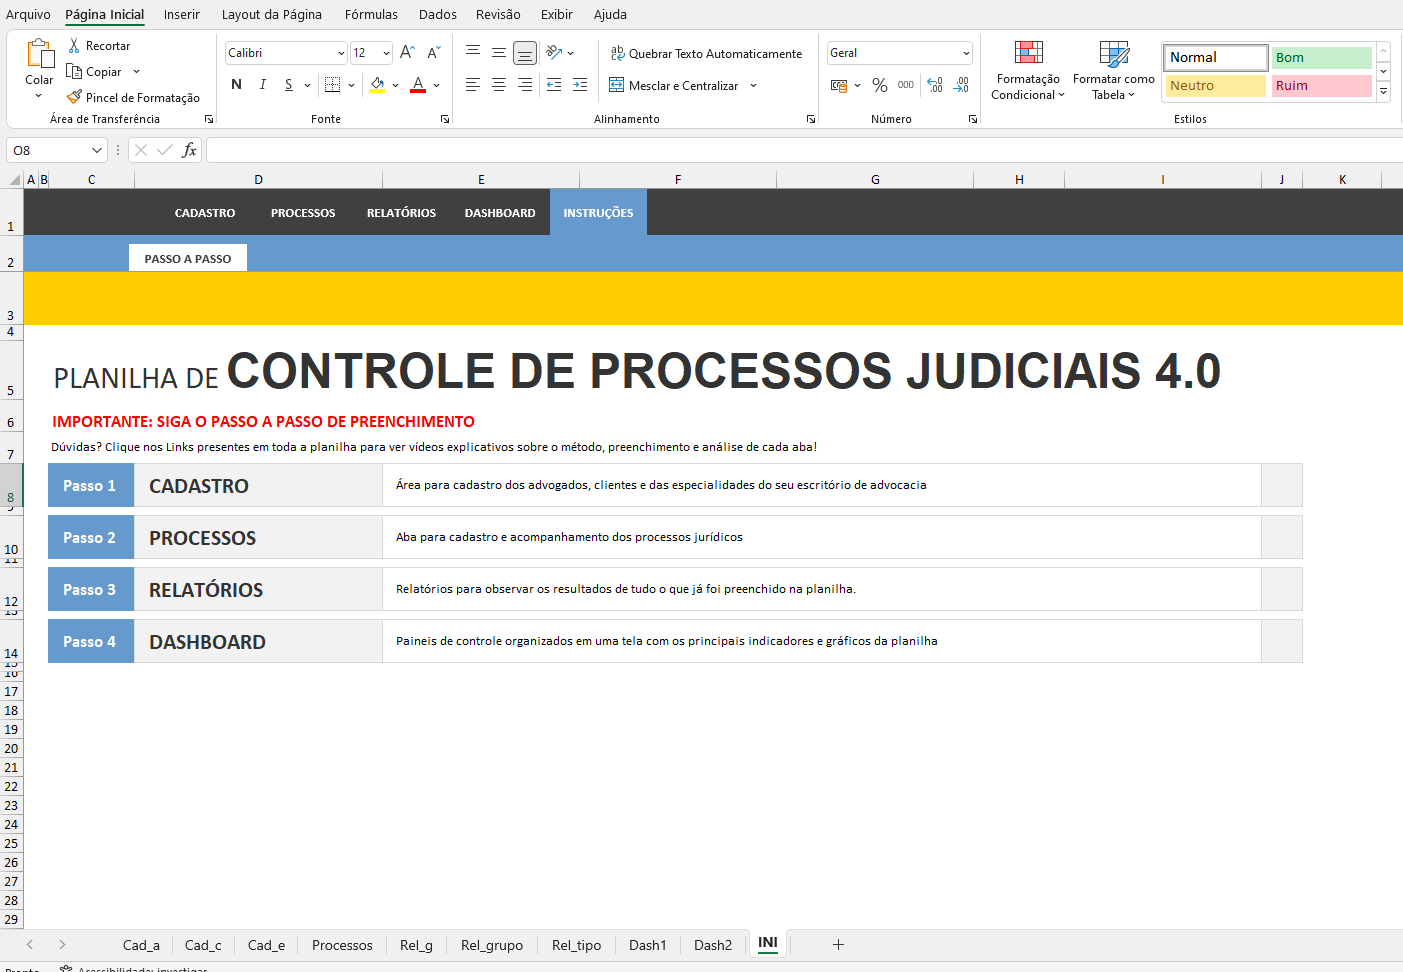Open the Fórmulas ribbon tab
Viewport: 1403px width, 972px height.
(x=371, y=14)
